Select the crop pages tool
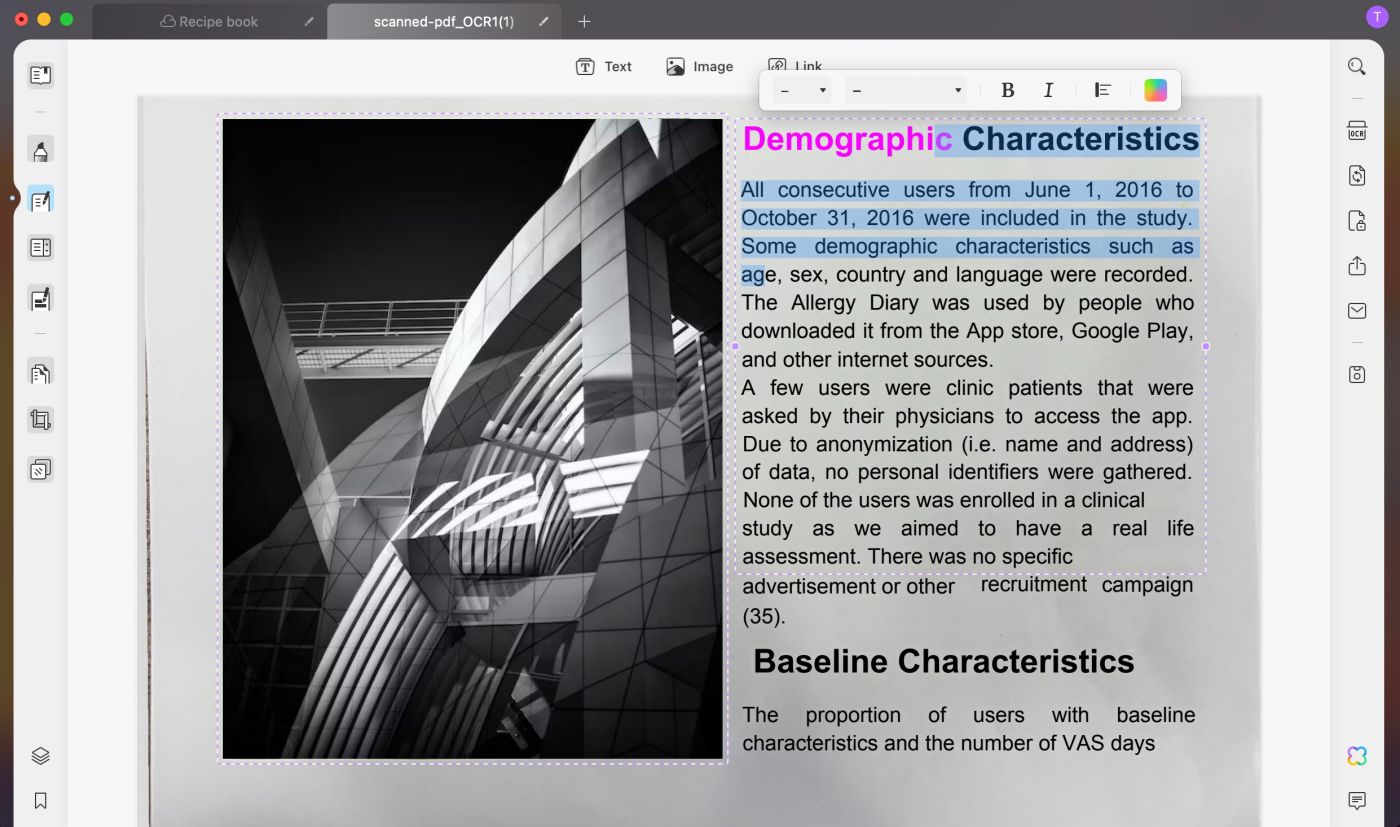1400x827 pixels. [40, 420]
